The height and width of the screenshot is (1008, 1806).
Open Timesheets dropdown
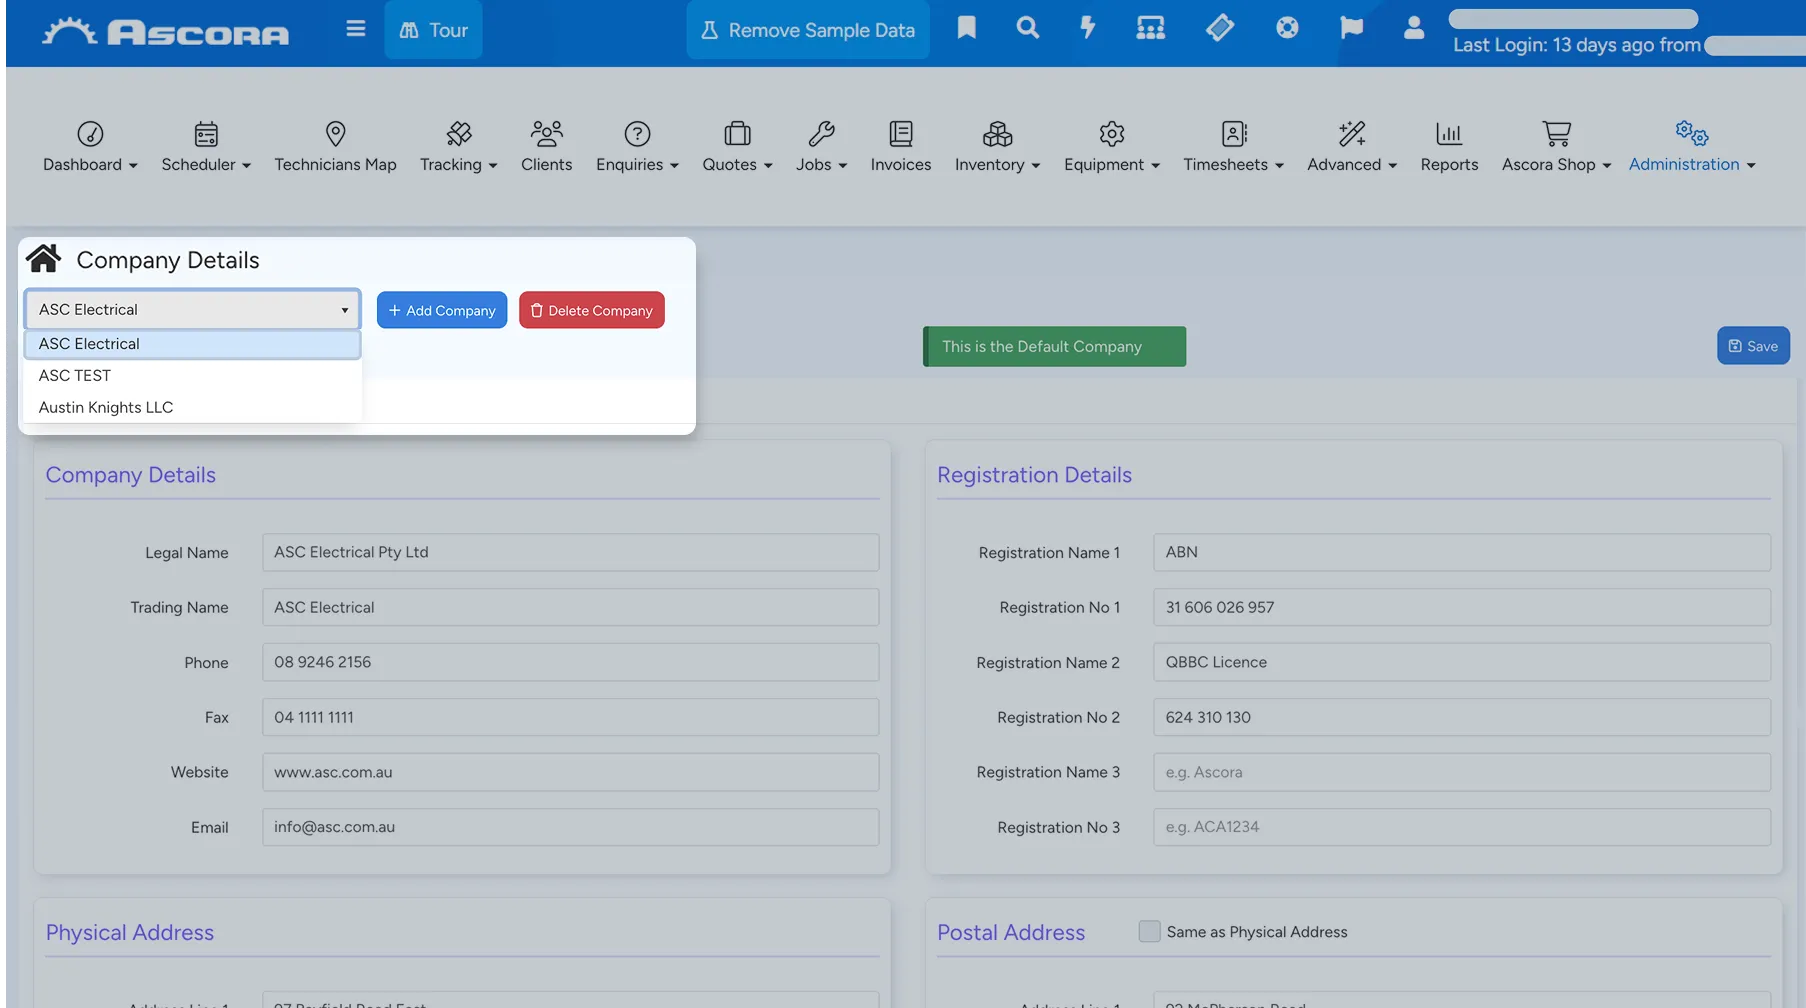point(1233,147)
